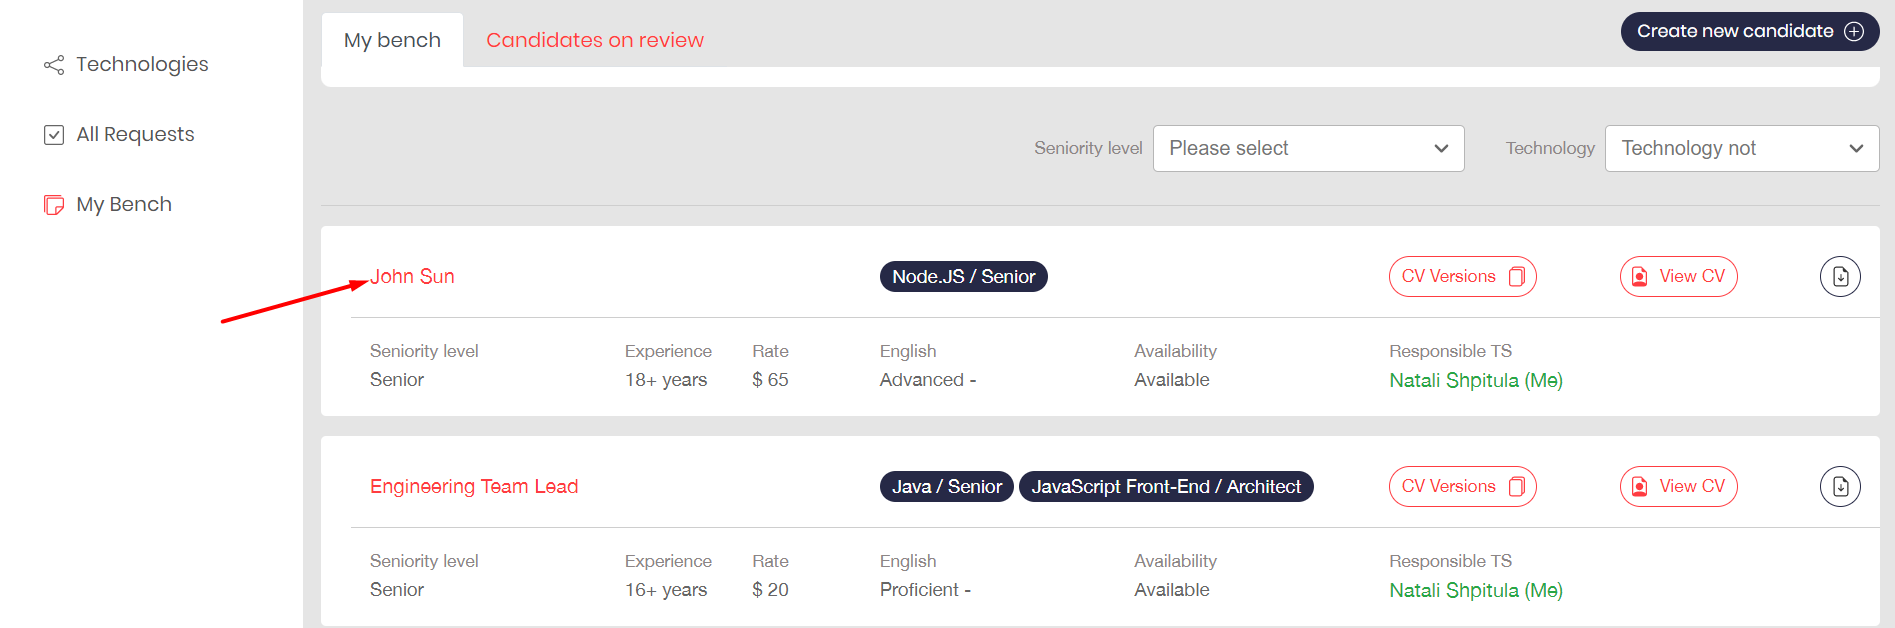The image size is (1895, 628).
Task: Click the Node.JS / Senior tag
Action: click(x=964, y=277)
